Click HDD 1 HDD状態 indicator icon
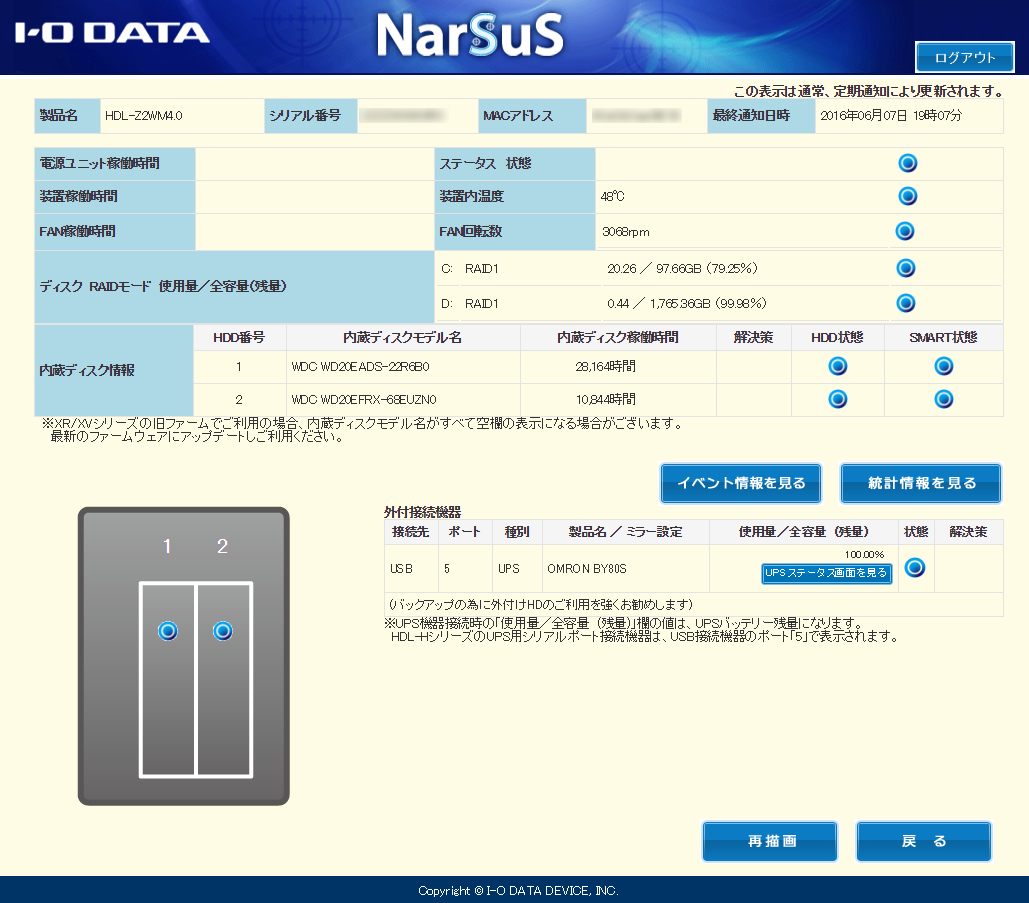Image resolution: width=1029 pixels, height=903 pixels. pyautogui.click(x=838, y=366)
